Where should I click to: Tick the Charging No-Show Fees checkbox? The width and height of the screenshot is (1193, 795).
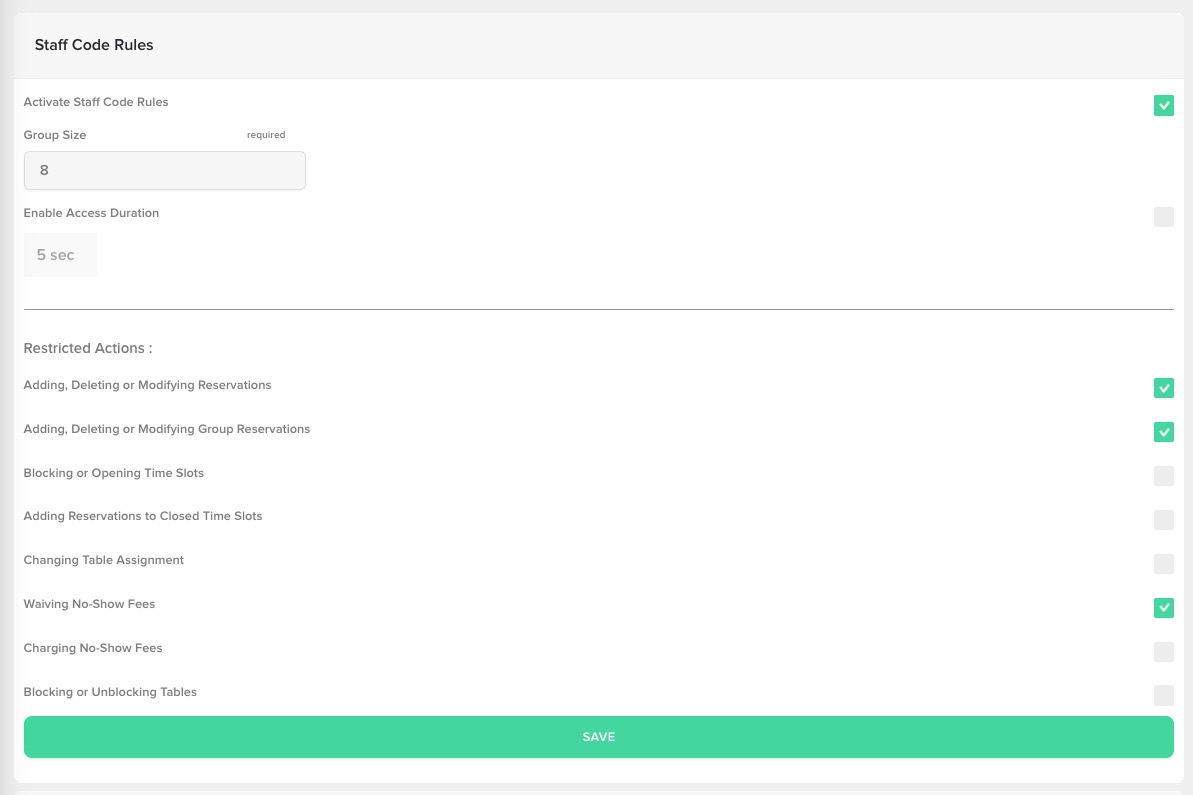pyautogui.click(x=1163, y=652)
